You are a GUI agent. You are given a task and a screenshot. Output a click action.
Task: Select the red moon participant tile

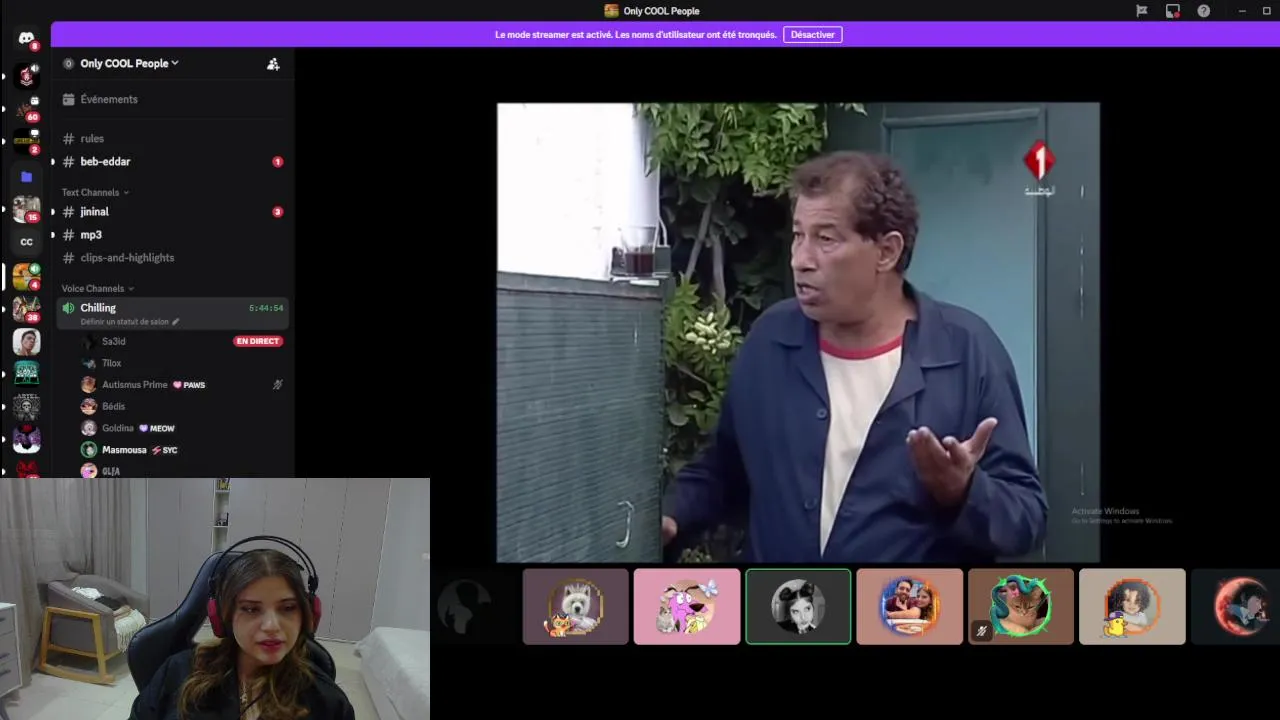click(1235, 607)
